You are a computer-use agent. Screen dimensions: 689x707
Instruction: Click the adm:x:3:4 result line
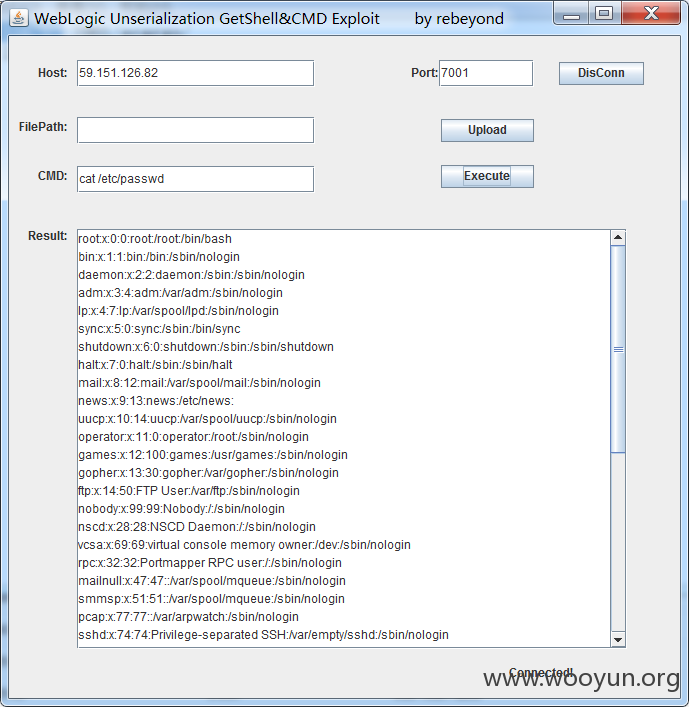coord(180,293)
